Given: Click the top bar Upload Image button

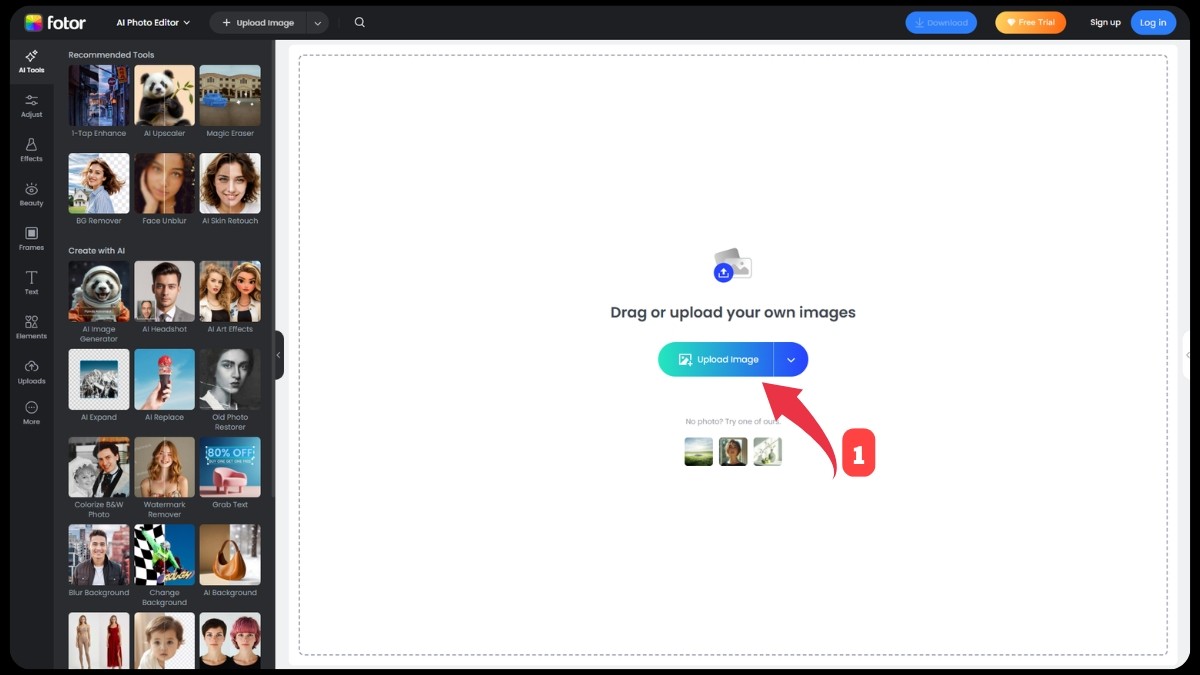Looking at the screenshot, I should pos(257,22).
